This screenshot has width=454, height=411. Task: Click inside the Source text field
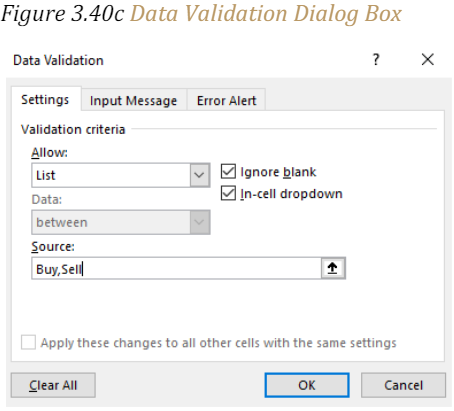tap(177, 268)
